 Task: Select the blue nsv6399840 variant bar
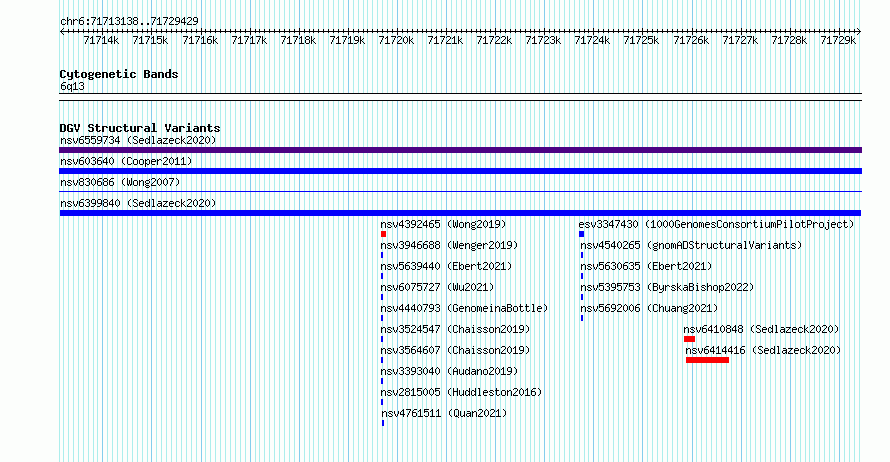(460, 213)
